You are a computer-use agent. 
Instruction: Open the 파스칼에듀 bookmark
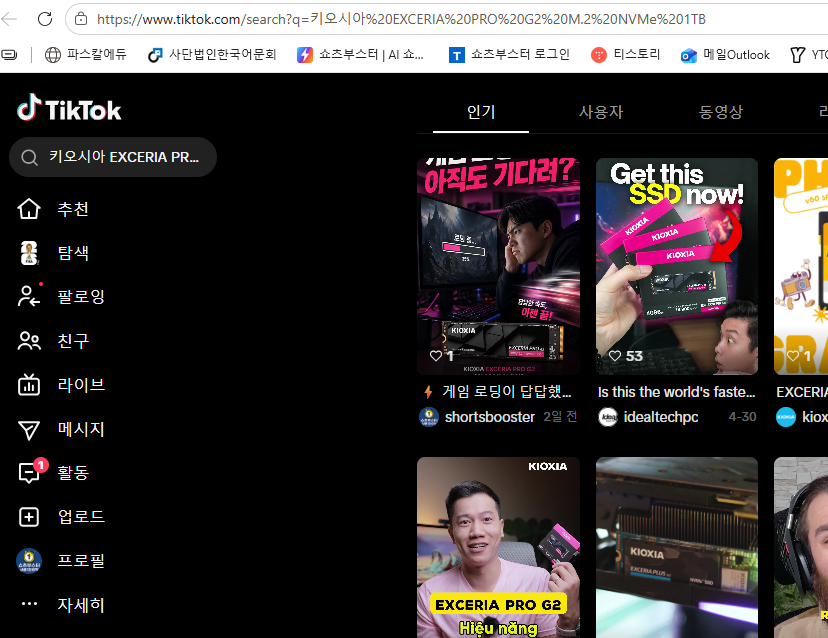click(x=85, y=54)
